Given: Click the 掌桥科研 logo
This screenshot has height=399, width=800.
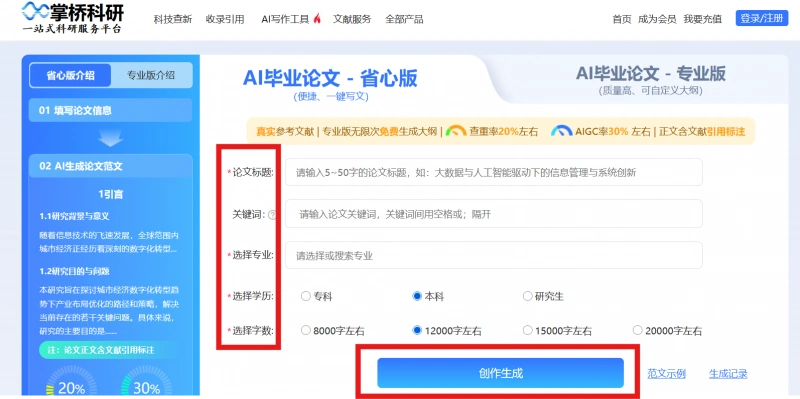Looking at the screenshot, I should click(x=72, y=18).
